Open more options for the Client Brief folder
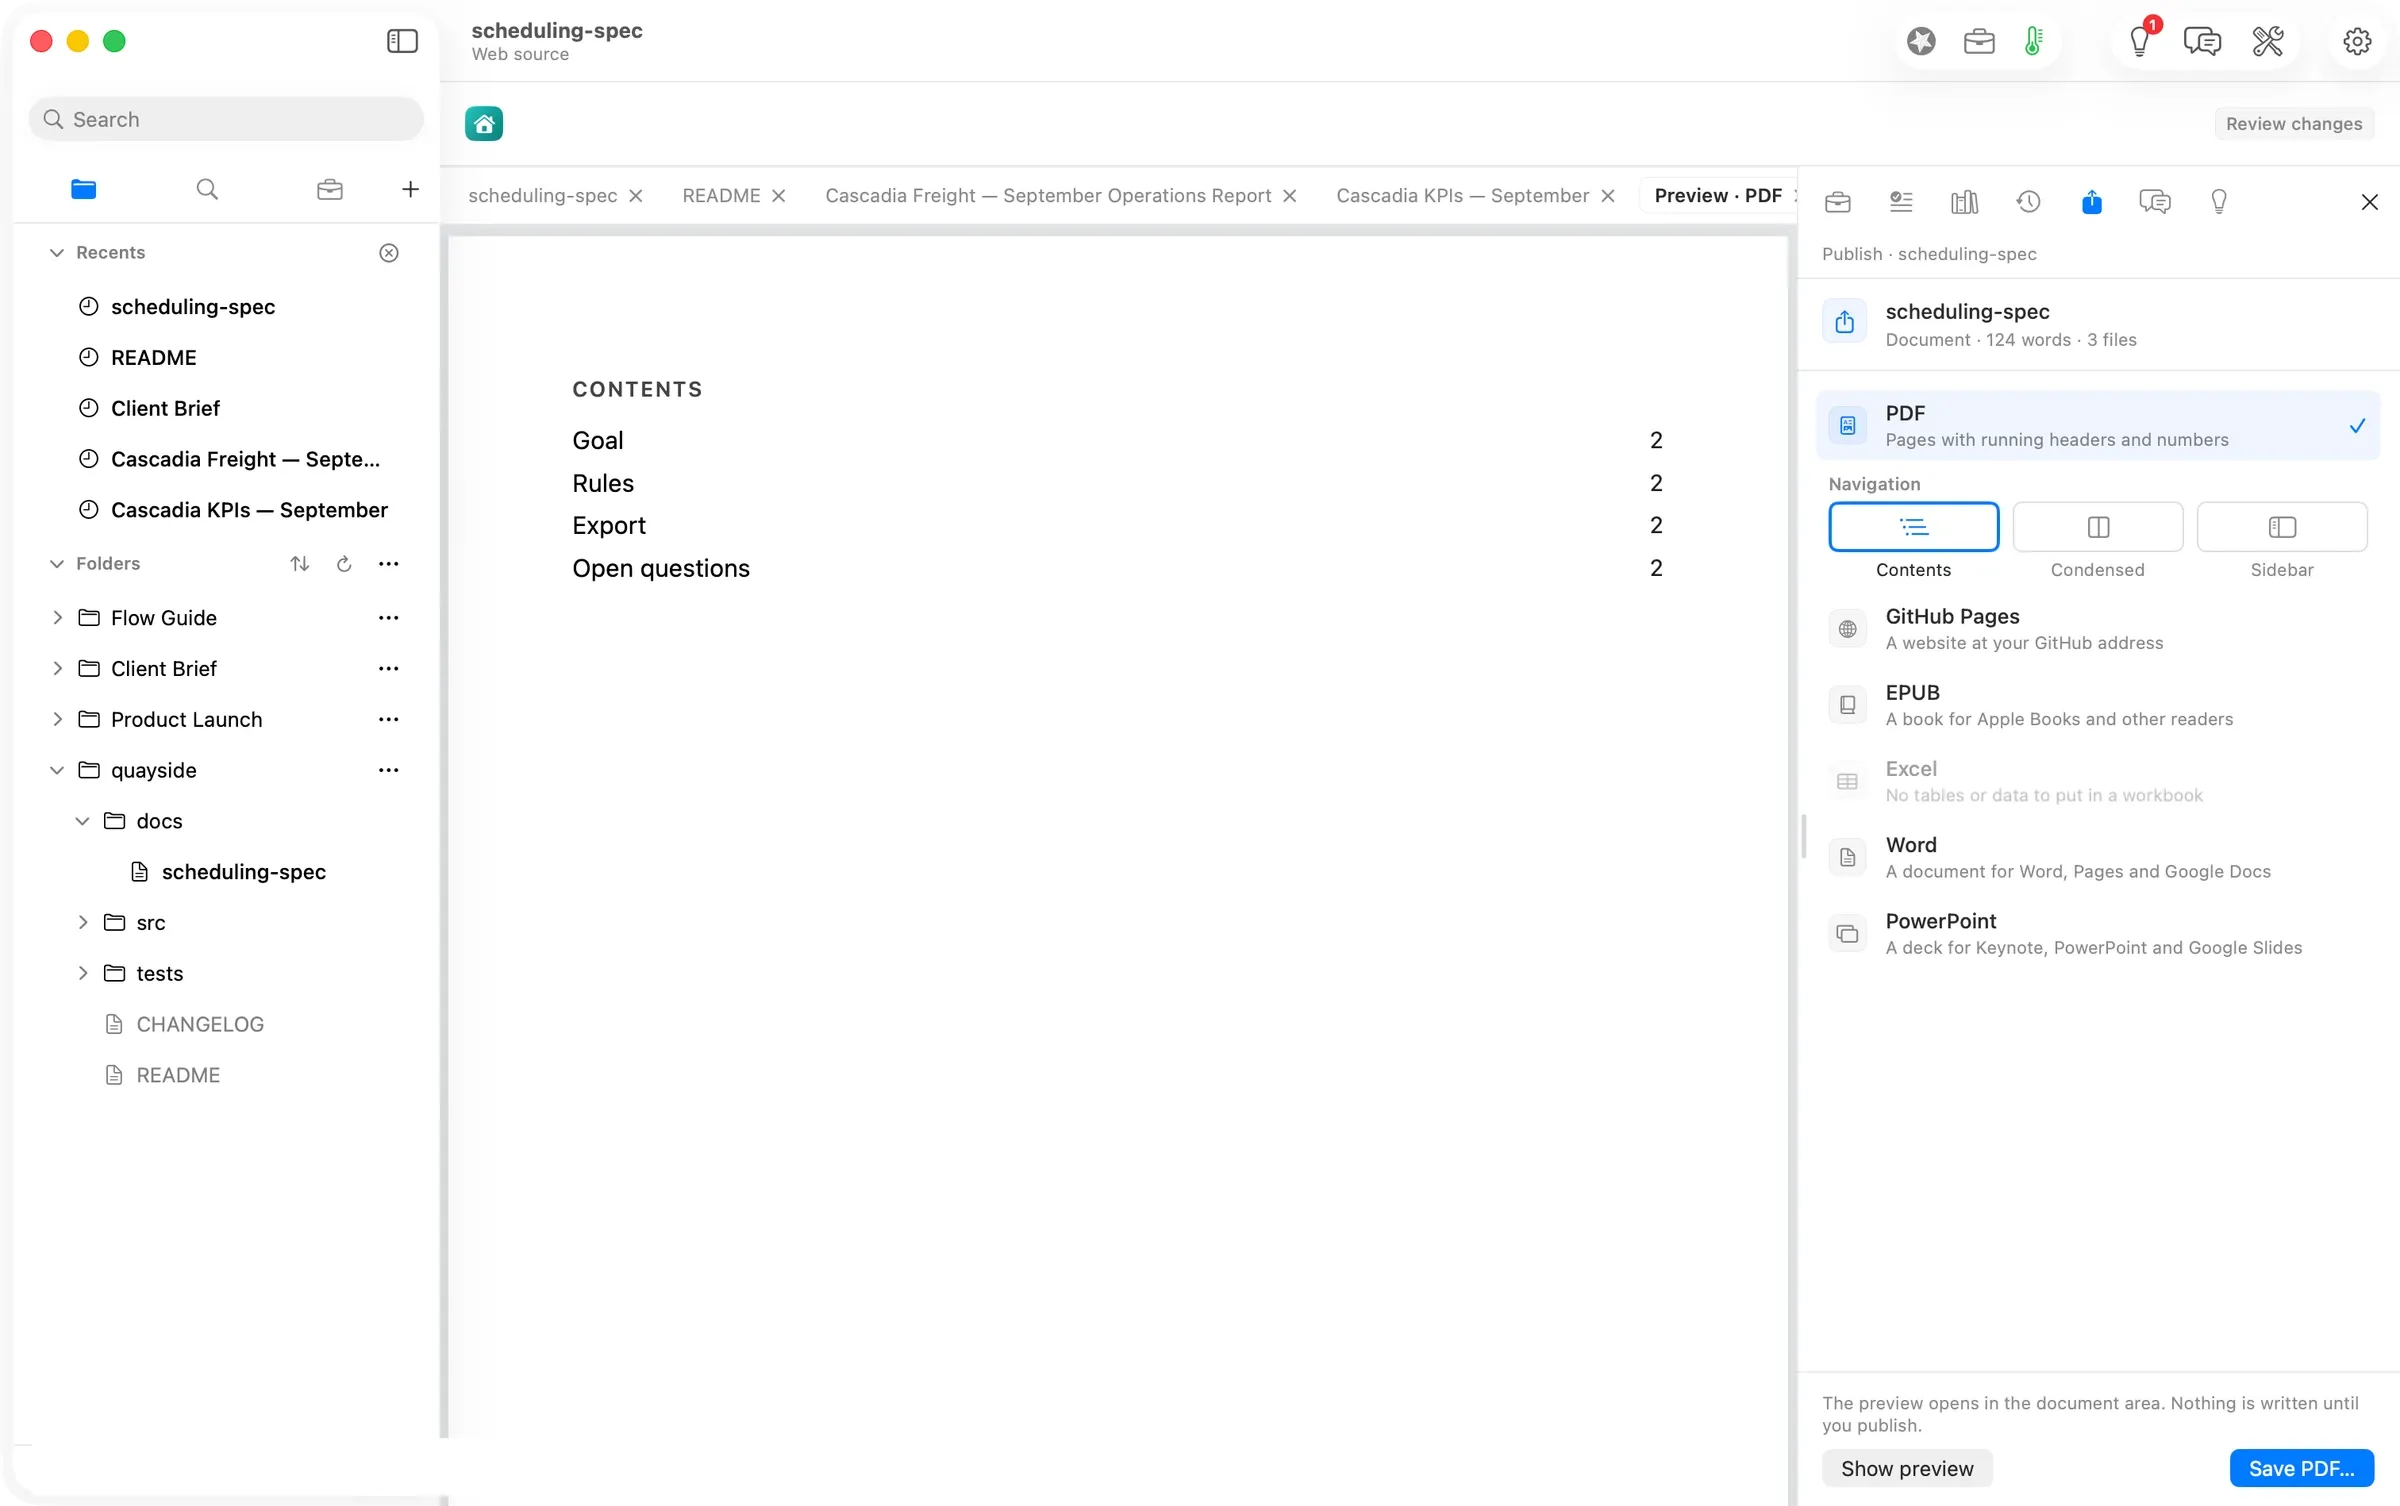This screenshot has height=1506, width=2400. coord(389,669)
